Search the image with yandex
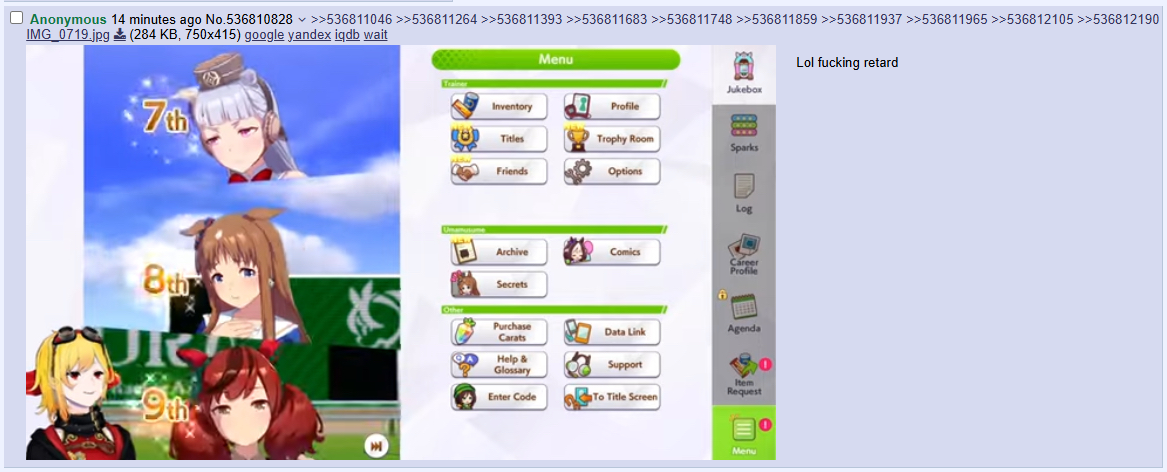1167x472 pixels. pos(309,34)
